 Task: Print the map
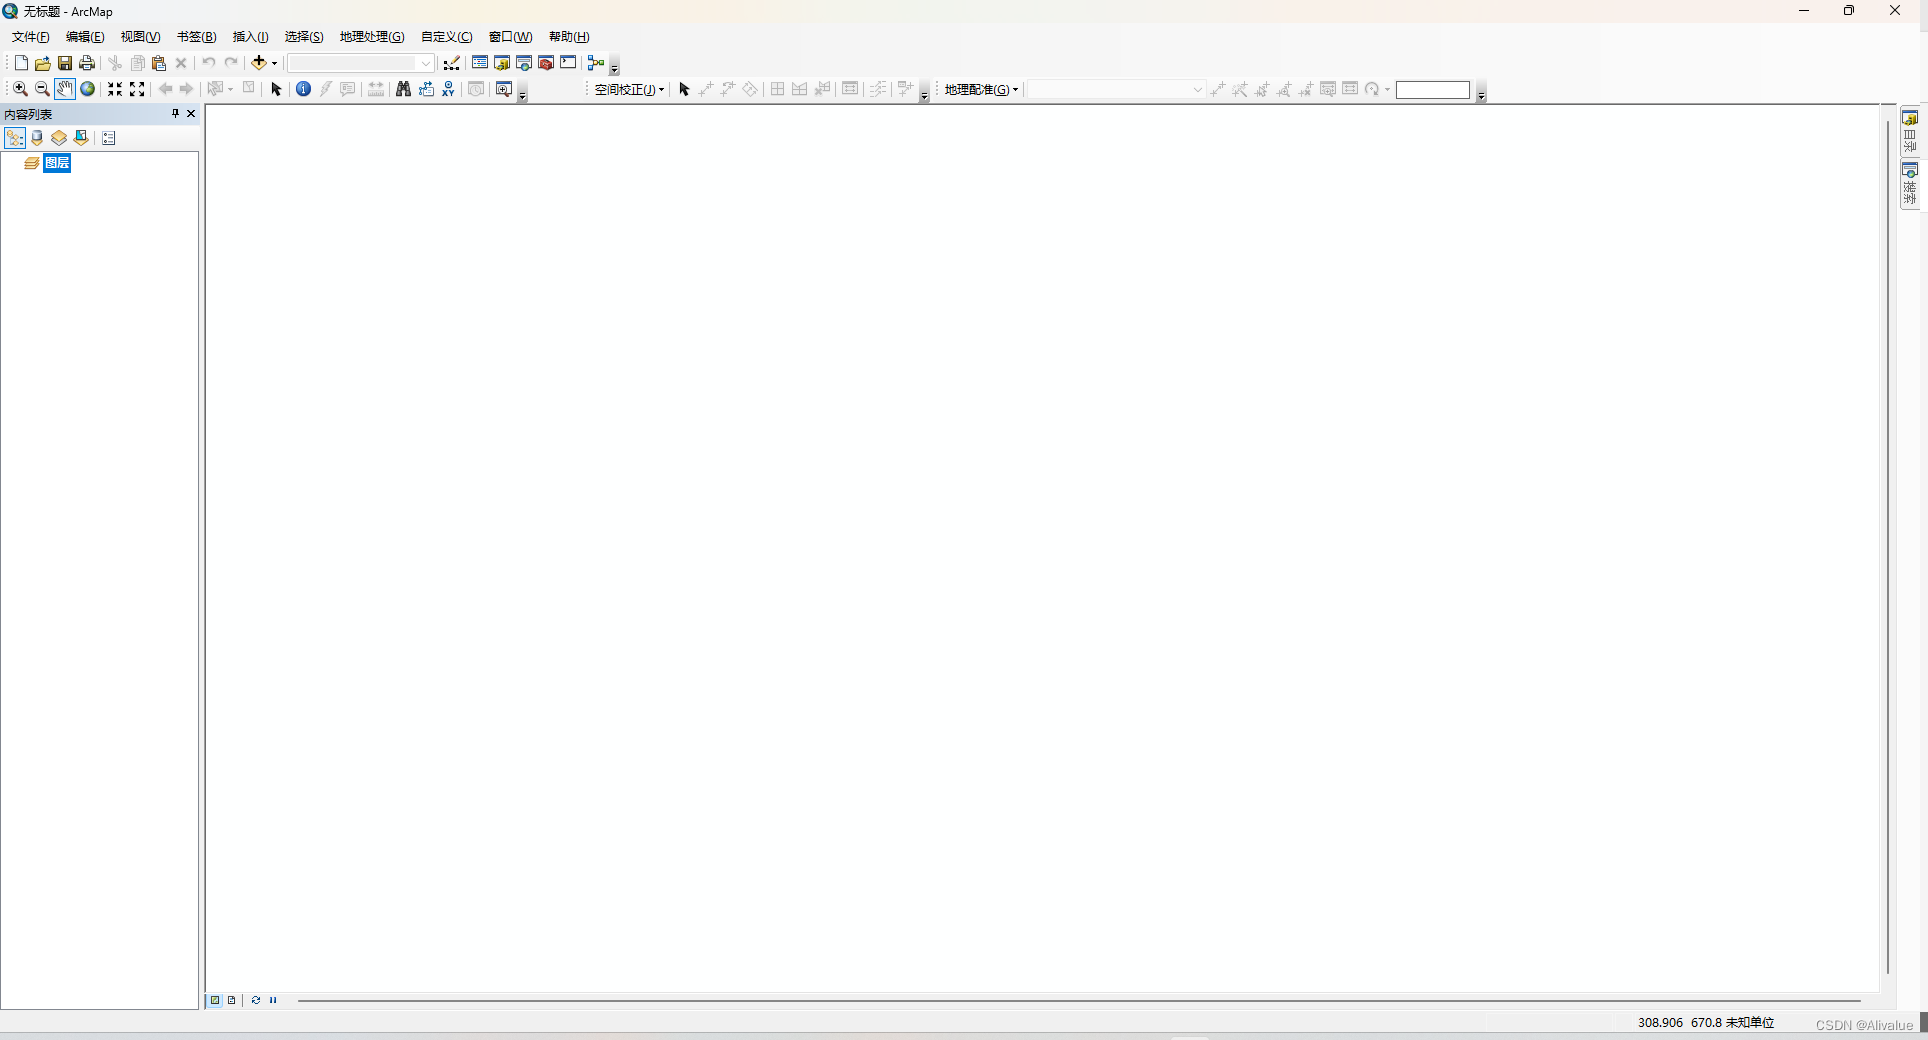[87, 63]
